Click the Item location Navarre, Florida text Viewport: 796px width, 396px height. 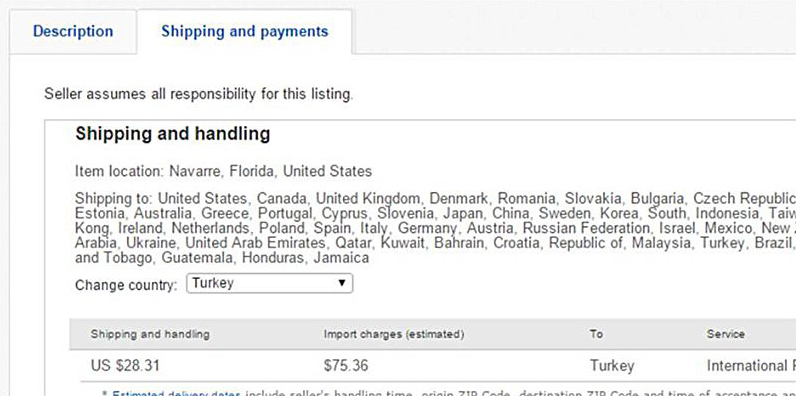pyautogui.click(x=223, y=171)
